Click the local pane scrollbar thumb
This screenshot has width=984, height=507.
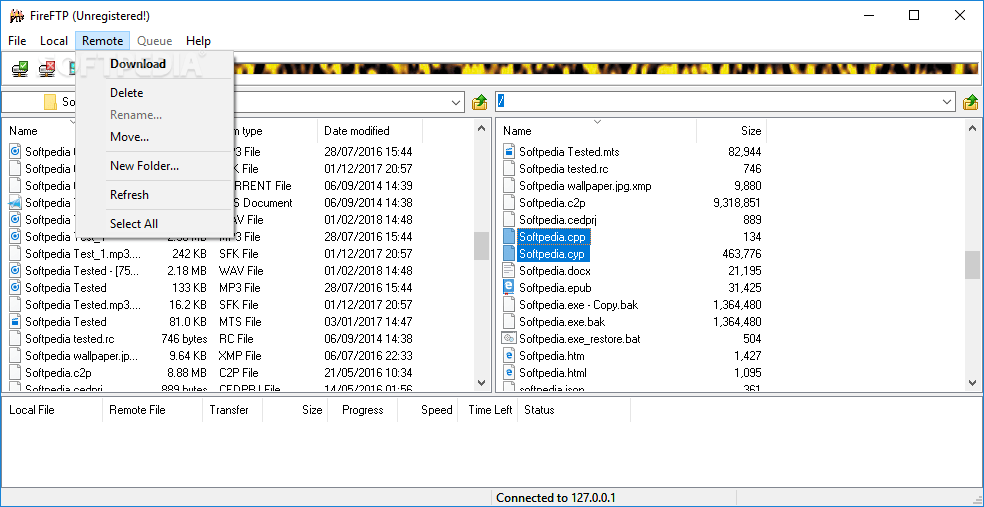[x=481, y=245]
